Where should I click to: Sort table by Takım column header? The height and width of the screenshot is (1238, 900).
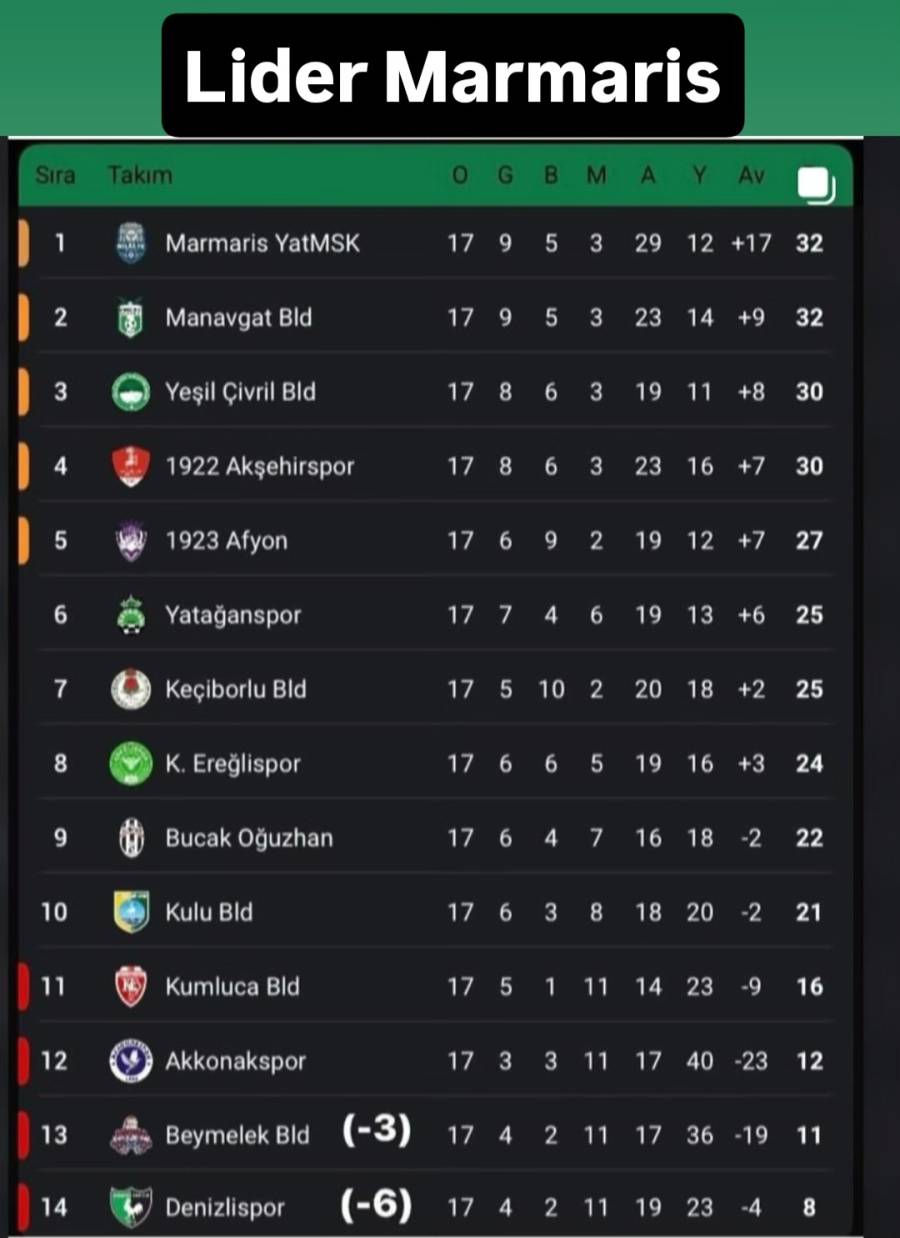click(140, 175)
